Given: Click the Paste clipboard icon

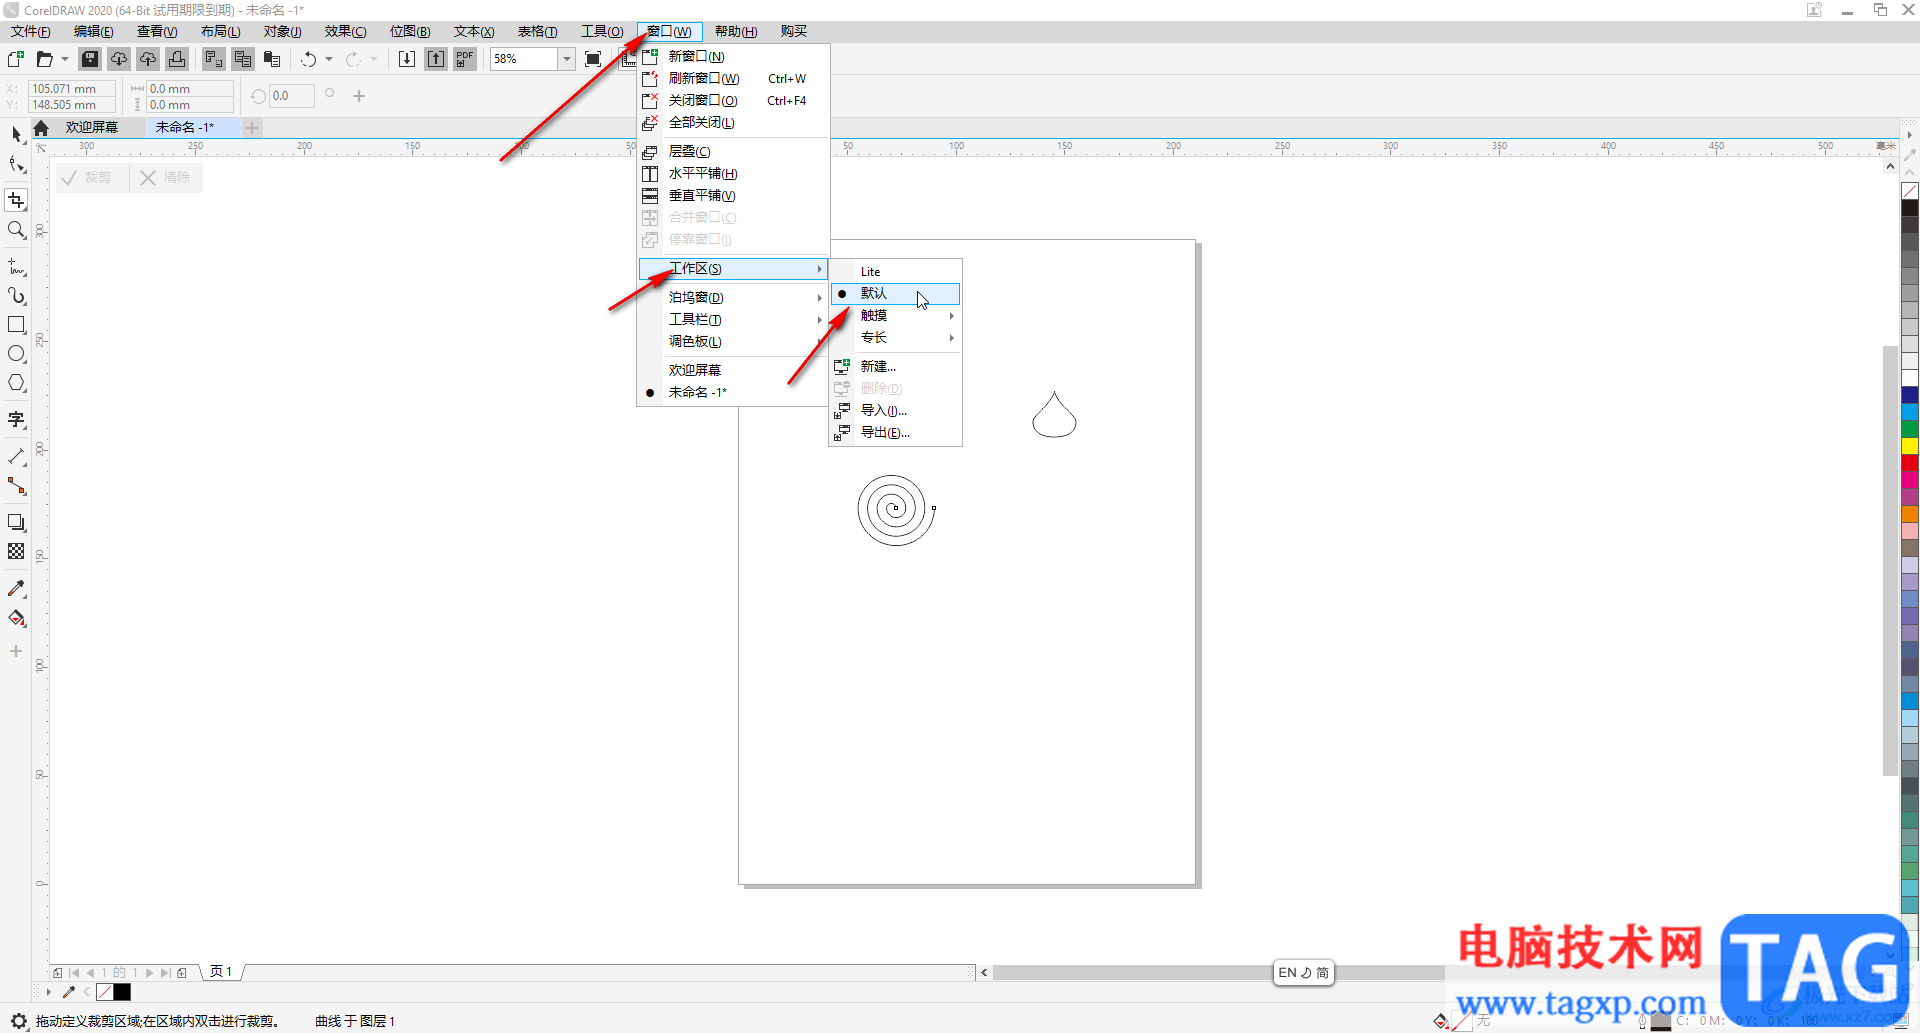Looking at the screenshot, I should 272,59.
